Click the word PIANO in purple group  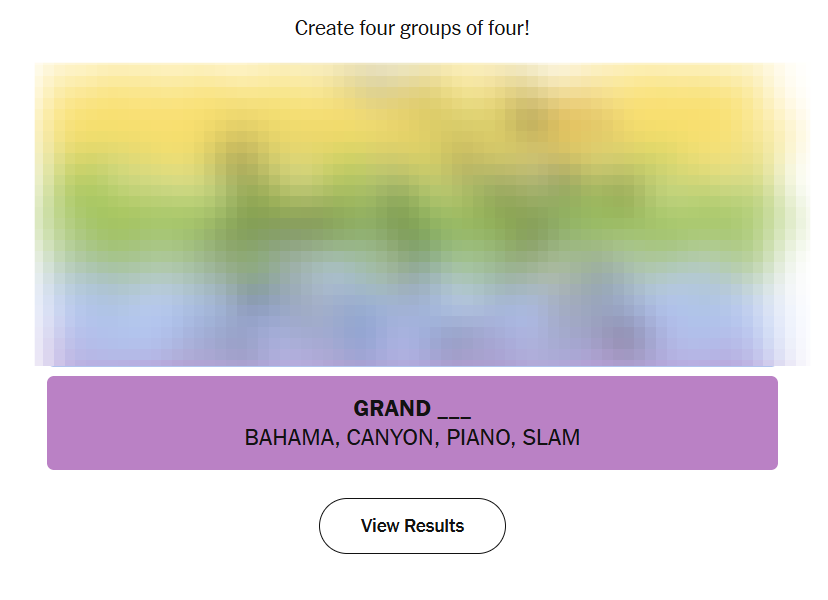click(479, 438)
